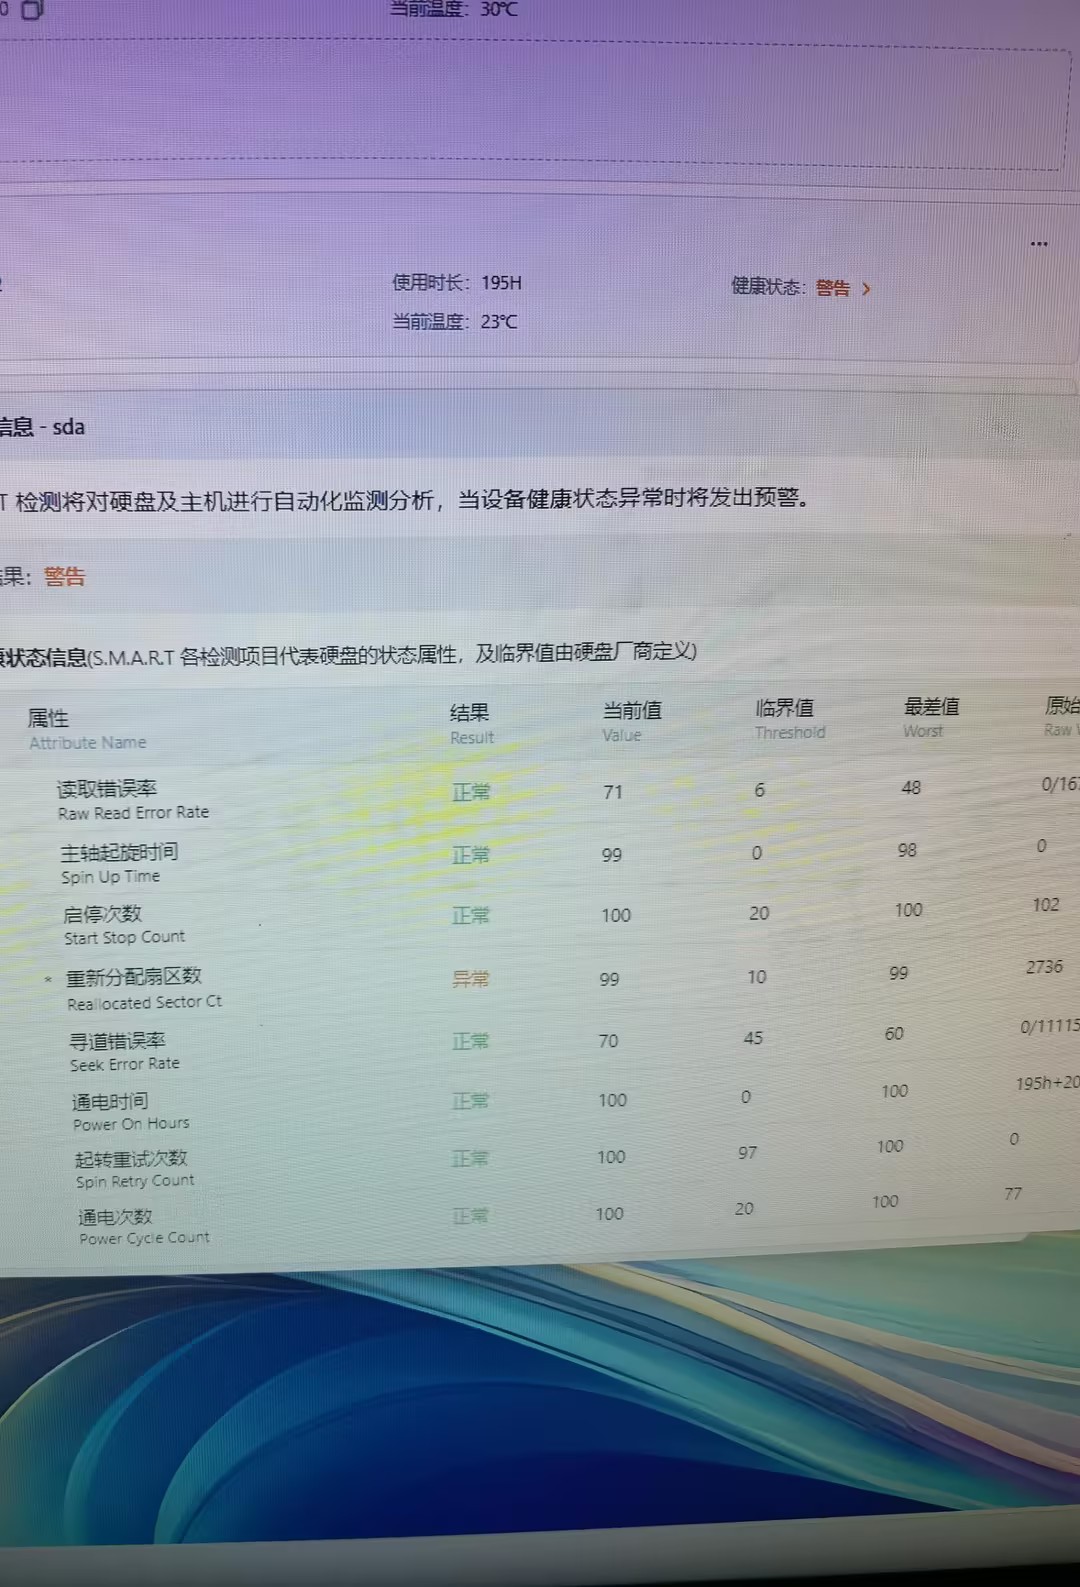Click the 原始 Raw column header

[x=1061, y=715]
